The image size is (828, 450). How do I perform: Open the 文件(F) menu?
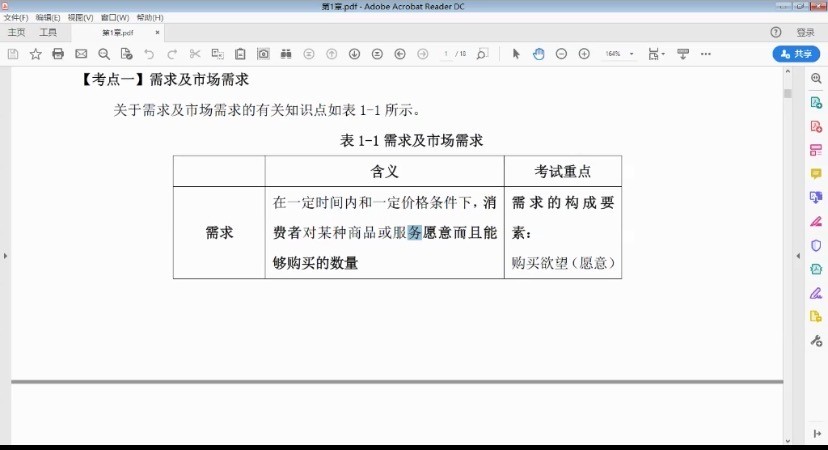coord(16,18)
